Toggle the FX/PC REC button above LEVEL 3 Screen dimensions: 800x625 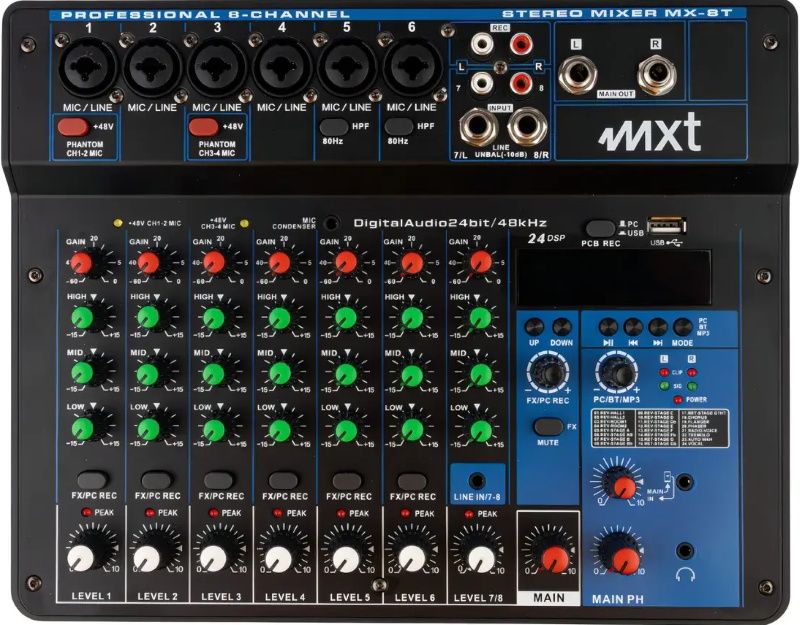coord(219,480)
